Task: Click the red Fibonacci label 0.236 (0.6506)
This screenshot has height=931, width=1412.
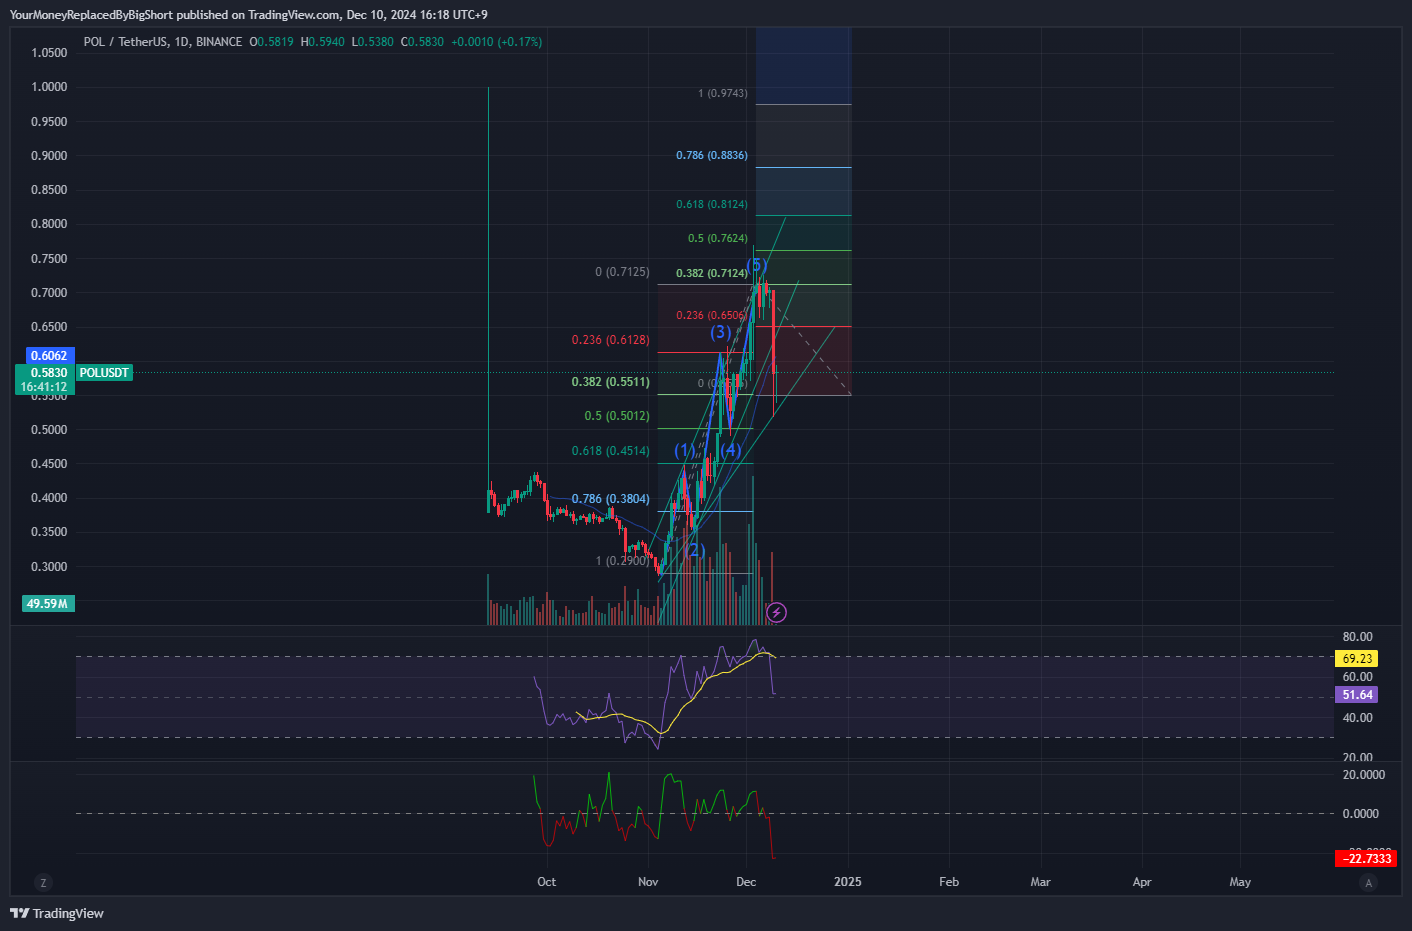Action: 711,315
